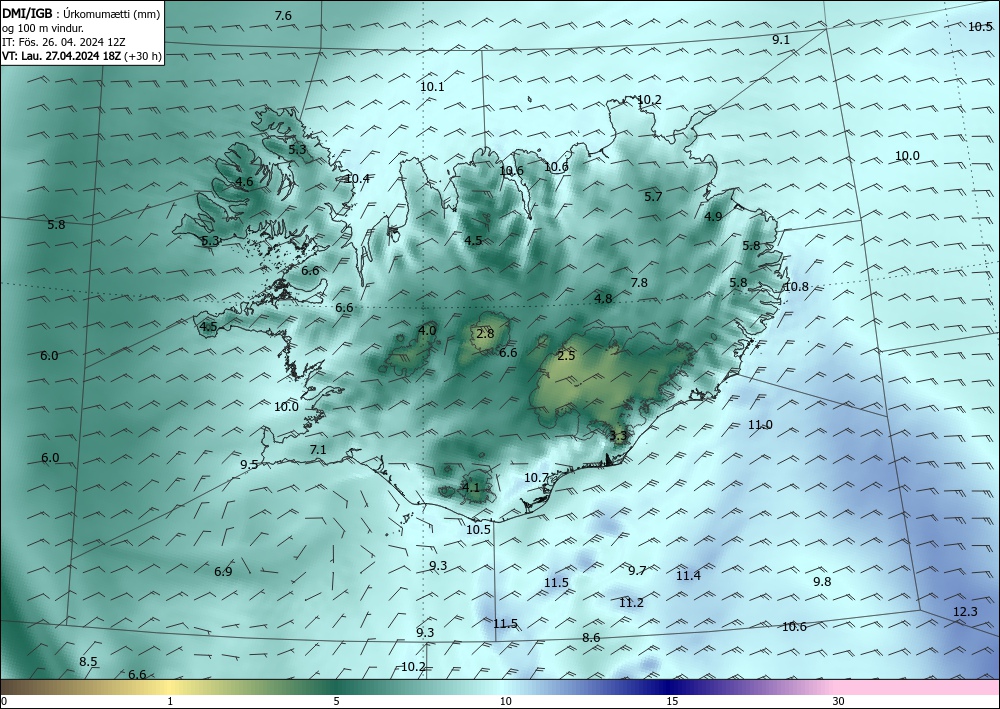Click the 9.8 value label
Viewport: 1000px width, 709px height.
tap(822, 581)
